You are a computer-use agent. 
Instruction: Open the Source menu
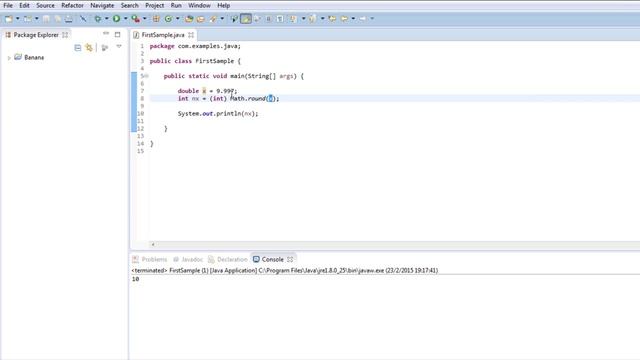(45, 5)
